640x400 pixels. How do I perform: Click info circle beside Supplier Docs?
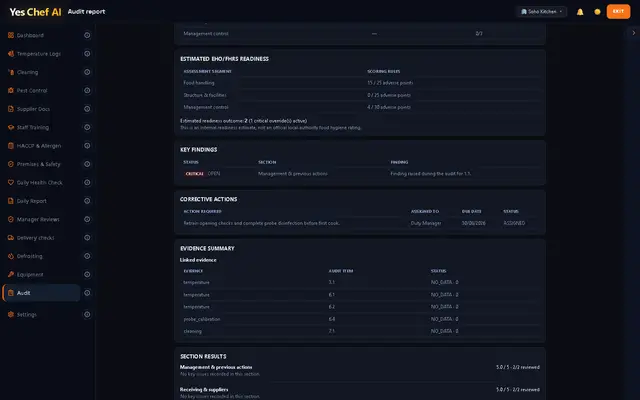click(x=87, y=109)
